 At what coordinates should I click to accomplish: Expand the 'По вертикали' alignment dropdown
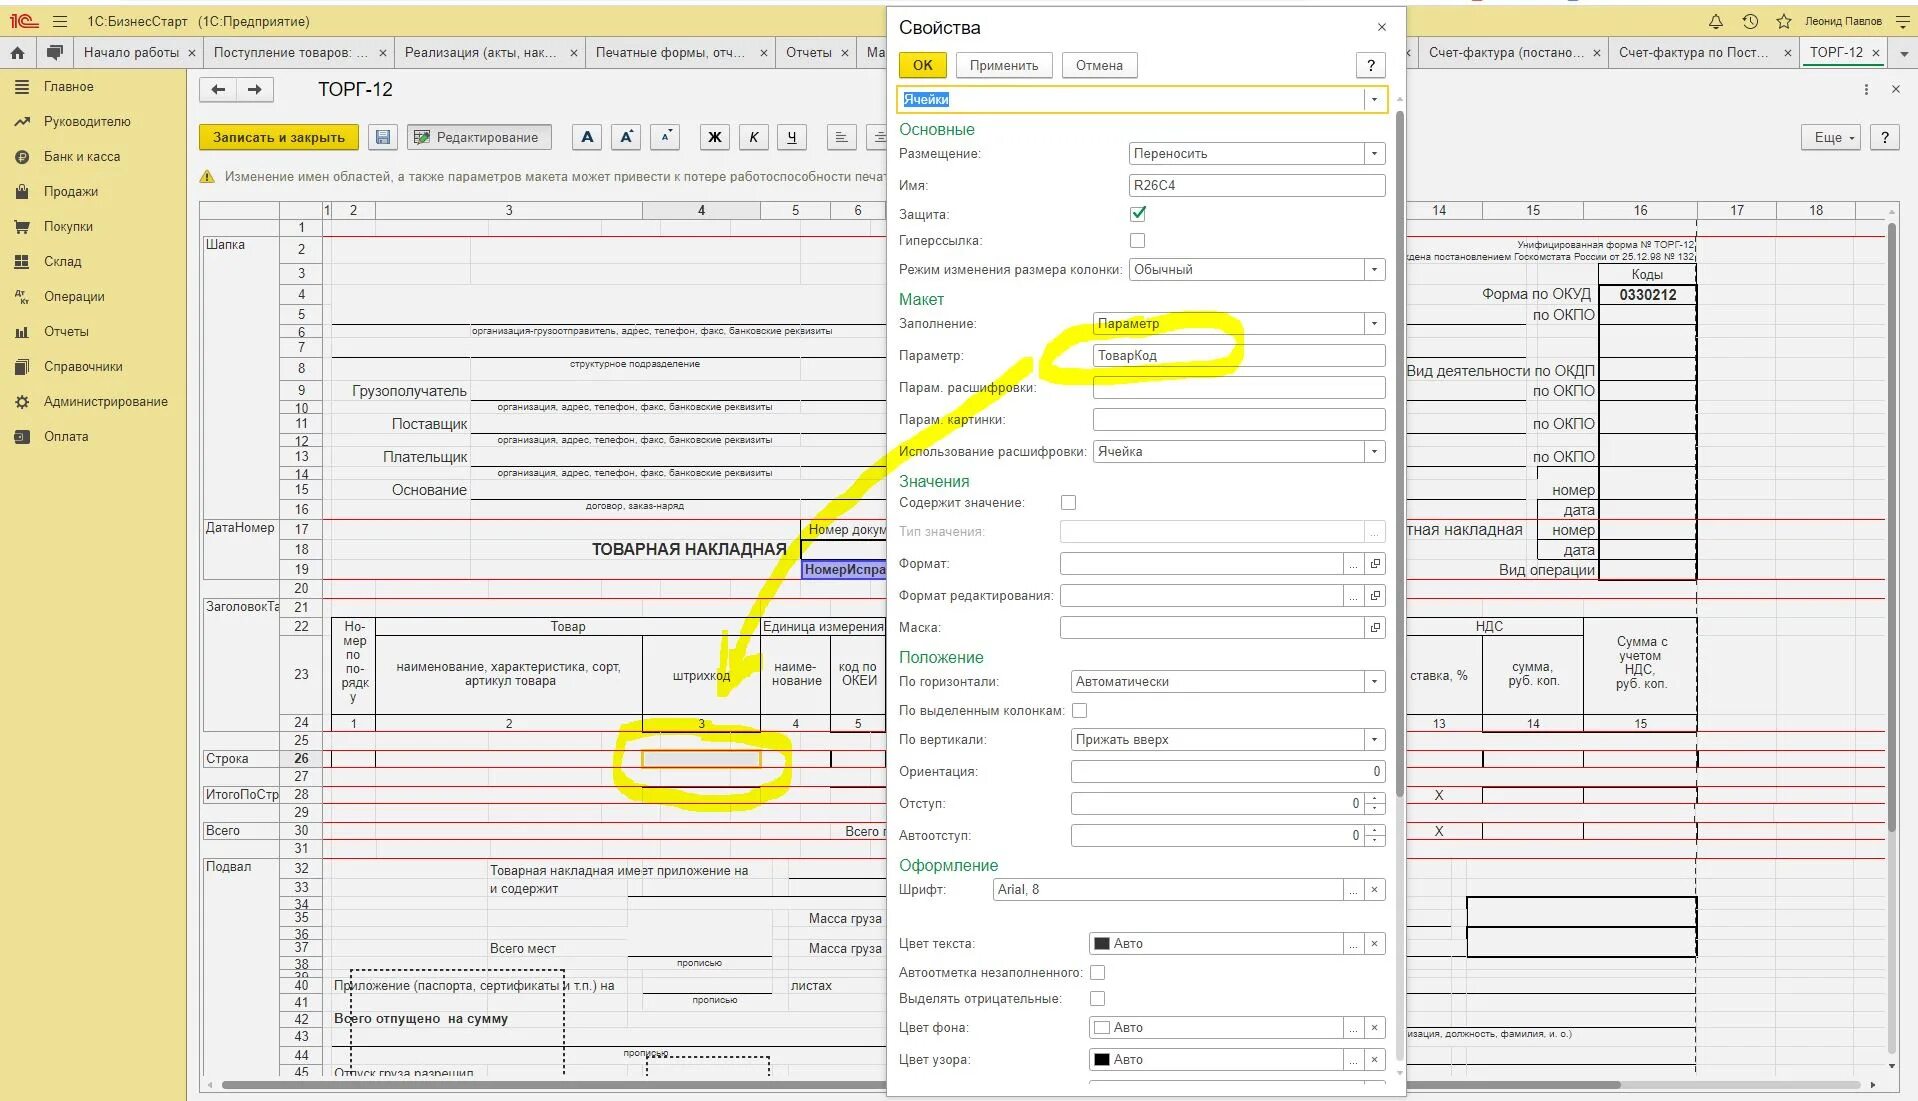[1375, 740]
